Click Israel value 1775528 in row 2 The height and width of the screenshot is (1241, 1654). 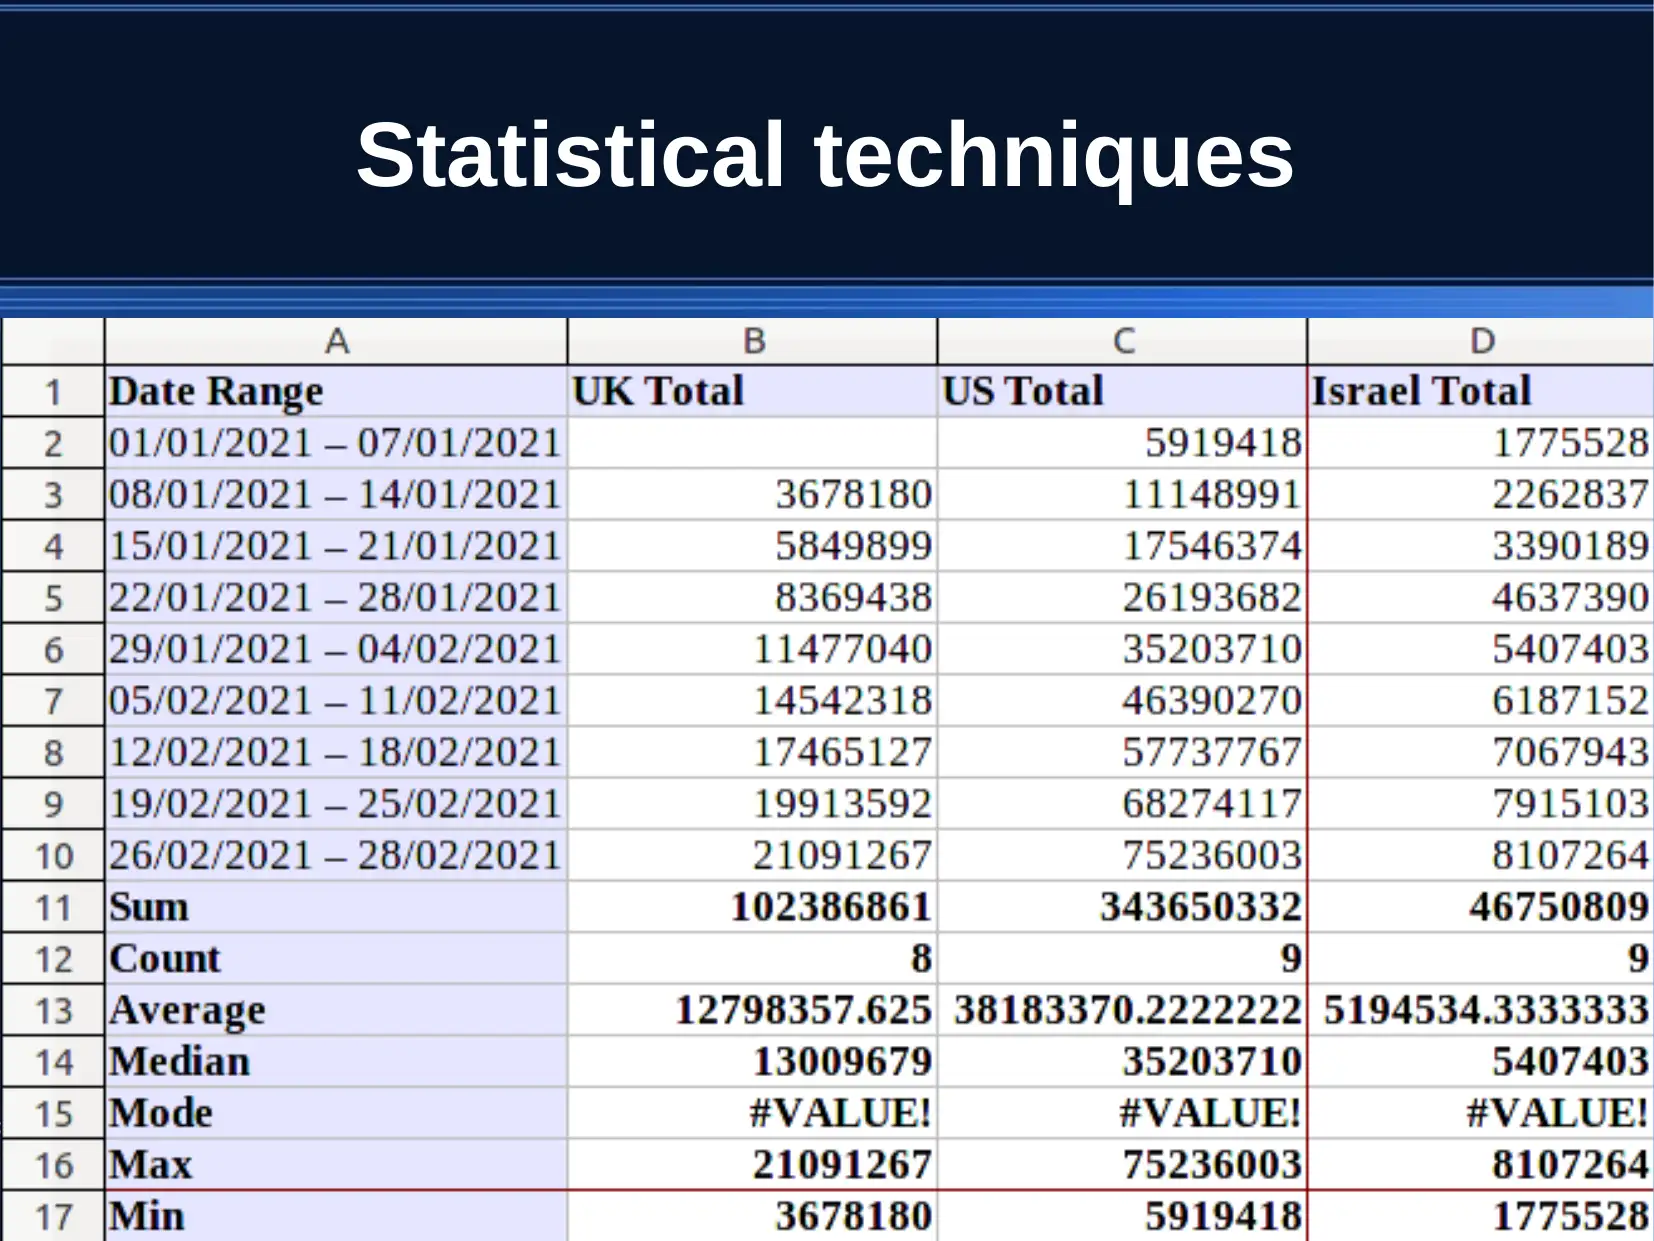coord(1481,443)
